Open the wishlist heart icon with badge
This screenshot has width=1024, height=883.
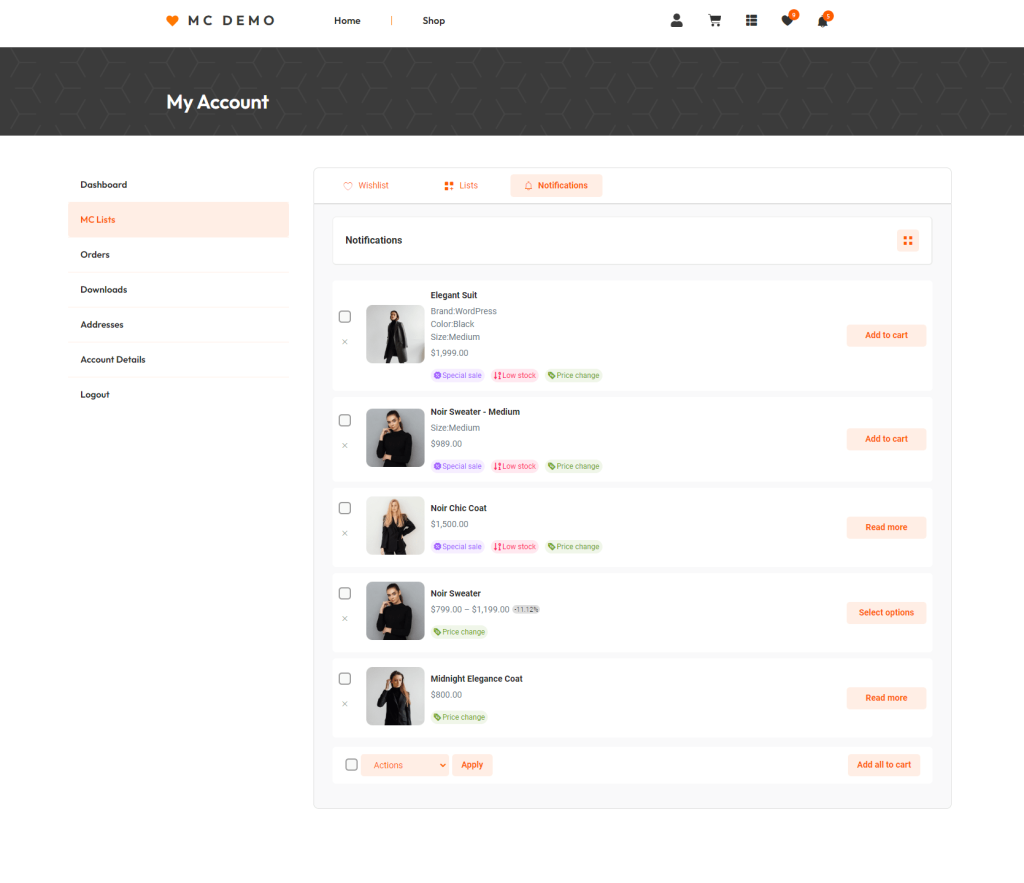pyautogui.click(x=788, y=20)
